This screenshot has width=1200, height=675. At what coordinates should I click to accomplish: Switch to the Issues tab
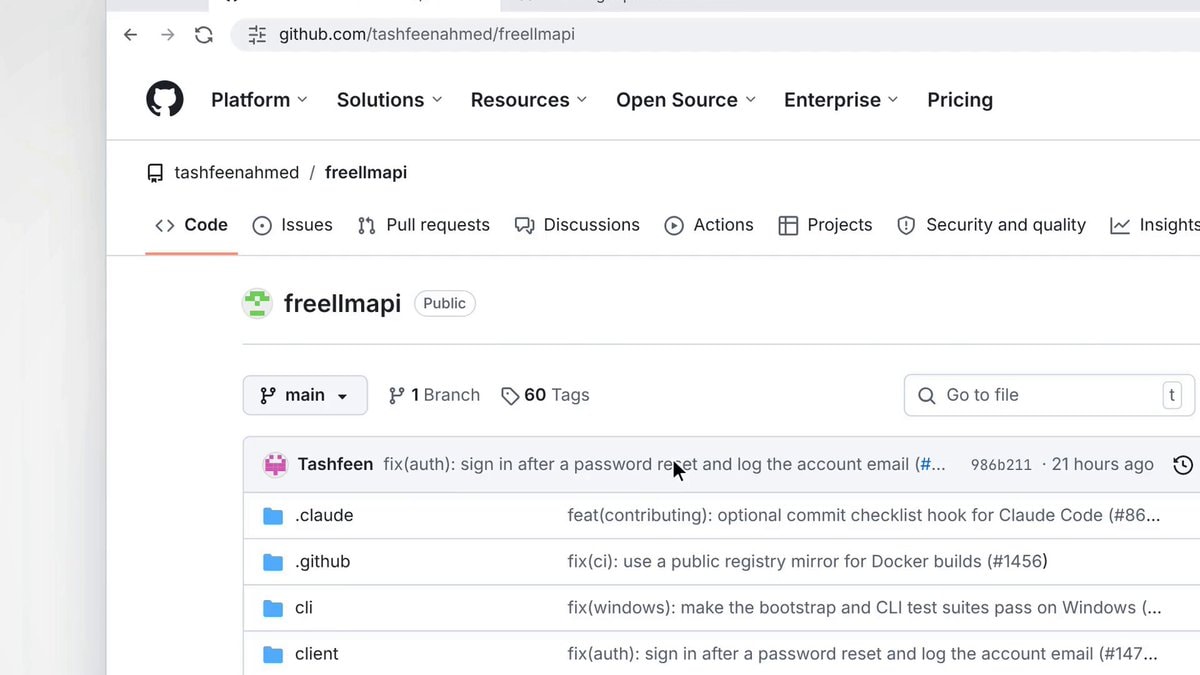[292, 225]
